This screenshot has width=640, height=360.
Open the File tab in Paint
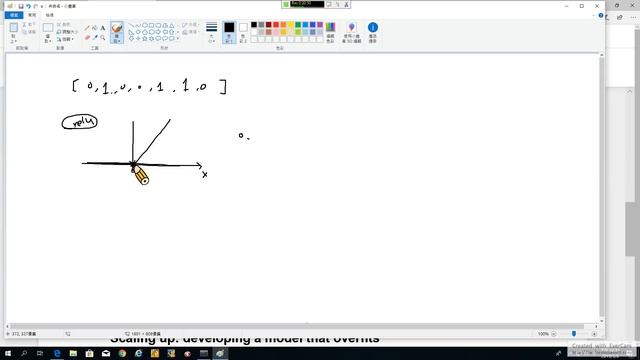pos(14,15)
